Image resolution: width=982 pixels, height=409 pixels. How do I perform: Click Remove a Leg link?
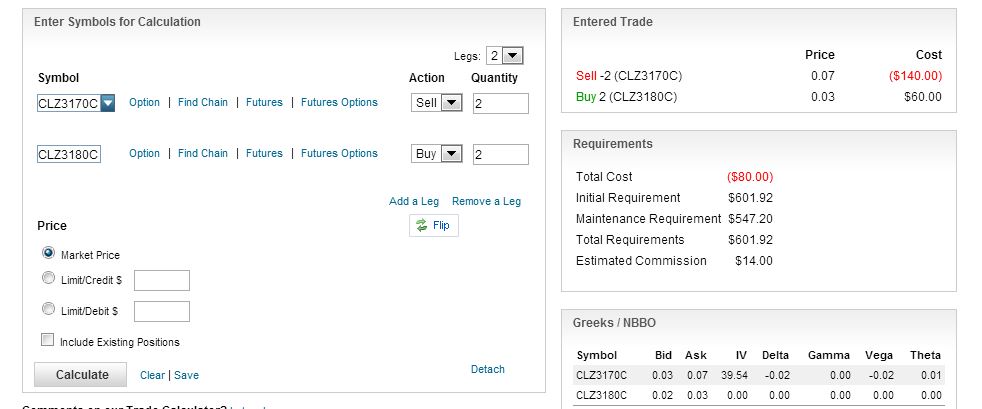(486, 201)
